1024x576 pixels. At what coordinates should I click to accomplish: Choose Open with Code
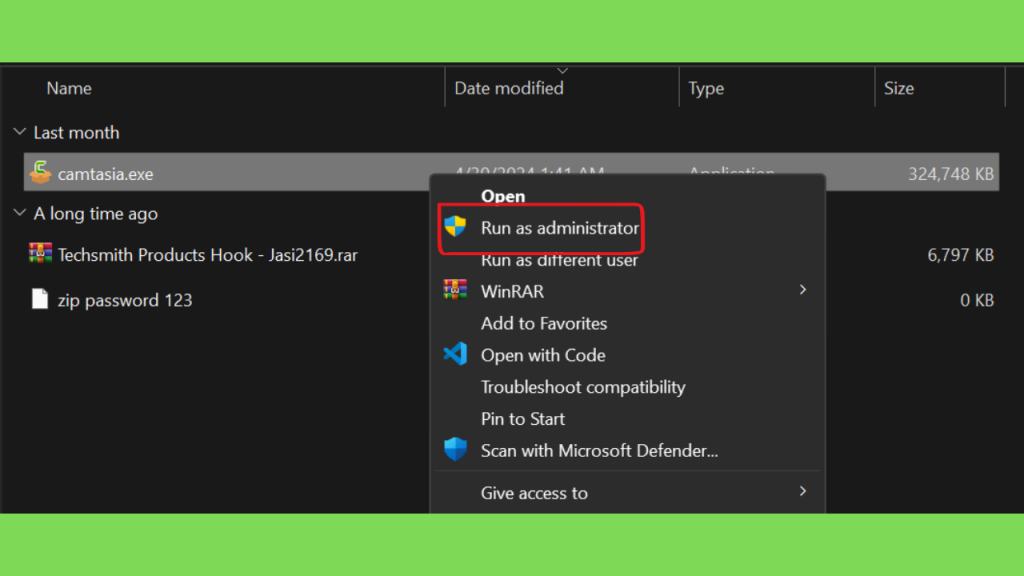click(543, 355)
